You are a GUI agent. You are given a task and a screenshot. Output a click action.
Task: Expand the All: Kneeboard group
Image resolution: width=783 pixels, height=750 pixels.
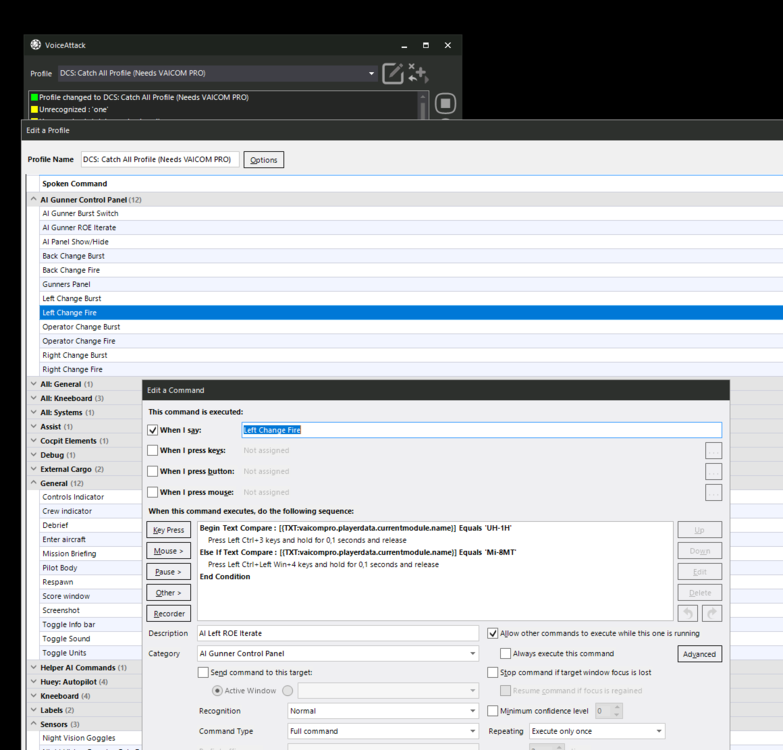click(33, 398)
